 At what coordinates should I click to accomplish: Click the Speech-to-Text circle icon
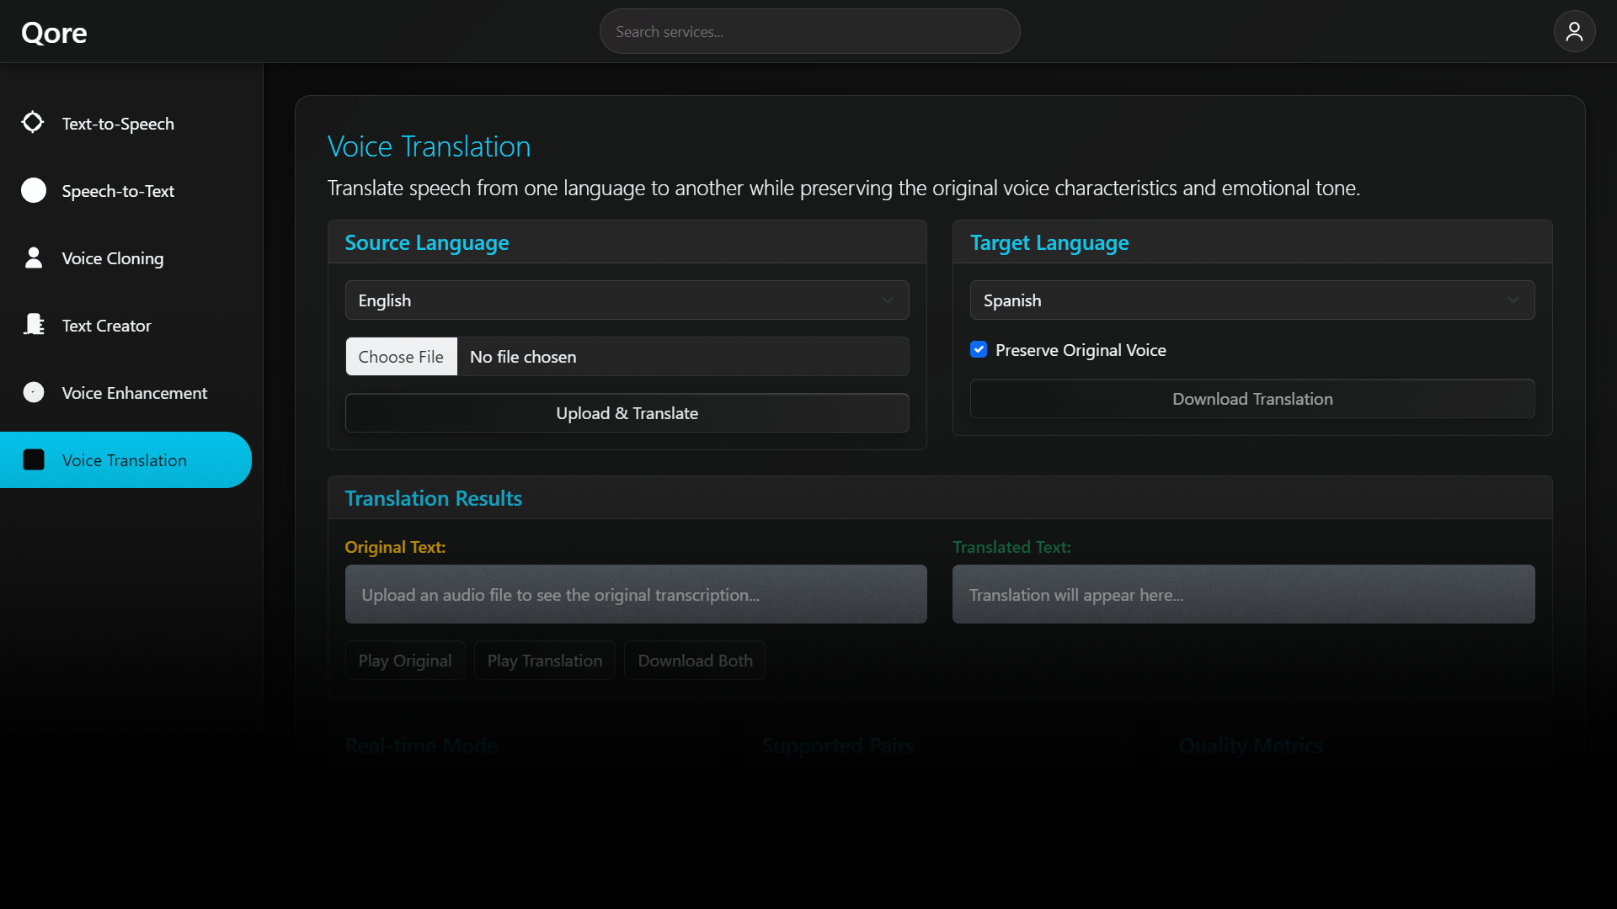34,191
